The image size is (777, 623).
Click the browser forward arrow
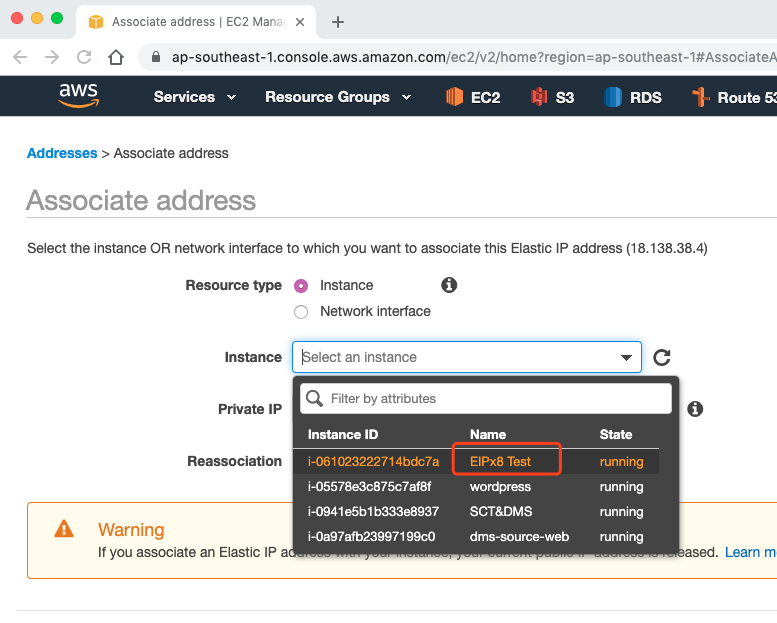click(x=52, y=57)
